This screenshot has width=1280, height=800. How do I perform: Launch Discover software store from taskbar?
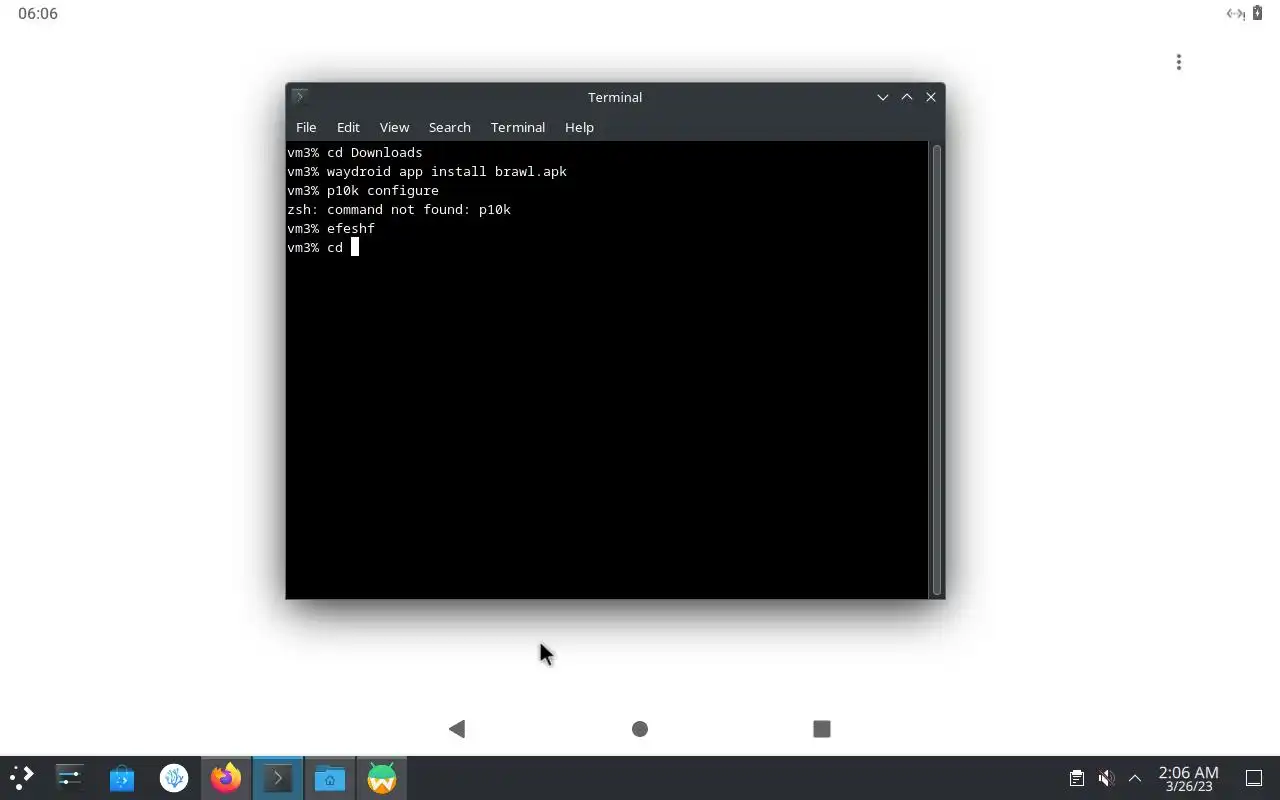point(122,778)
